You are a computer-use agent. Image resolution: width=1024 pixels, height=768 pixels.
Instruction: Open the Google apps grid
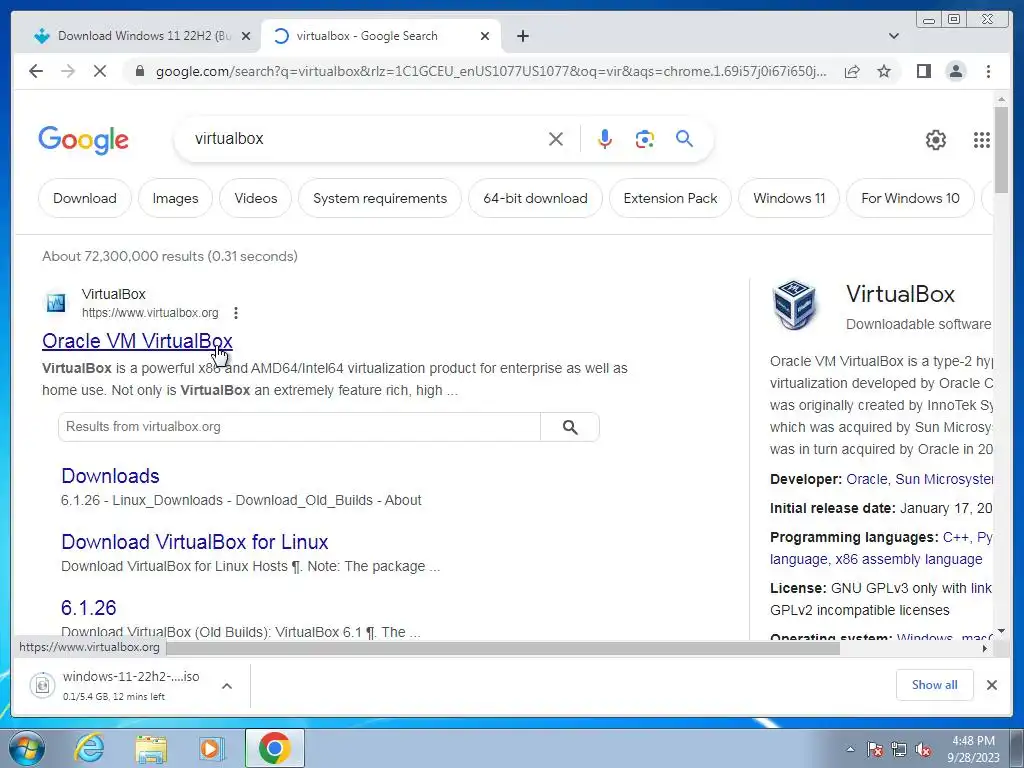[982, 140]
